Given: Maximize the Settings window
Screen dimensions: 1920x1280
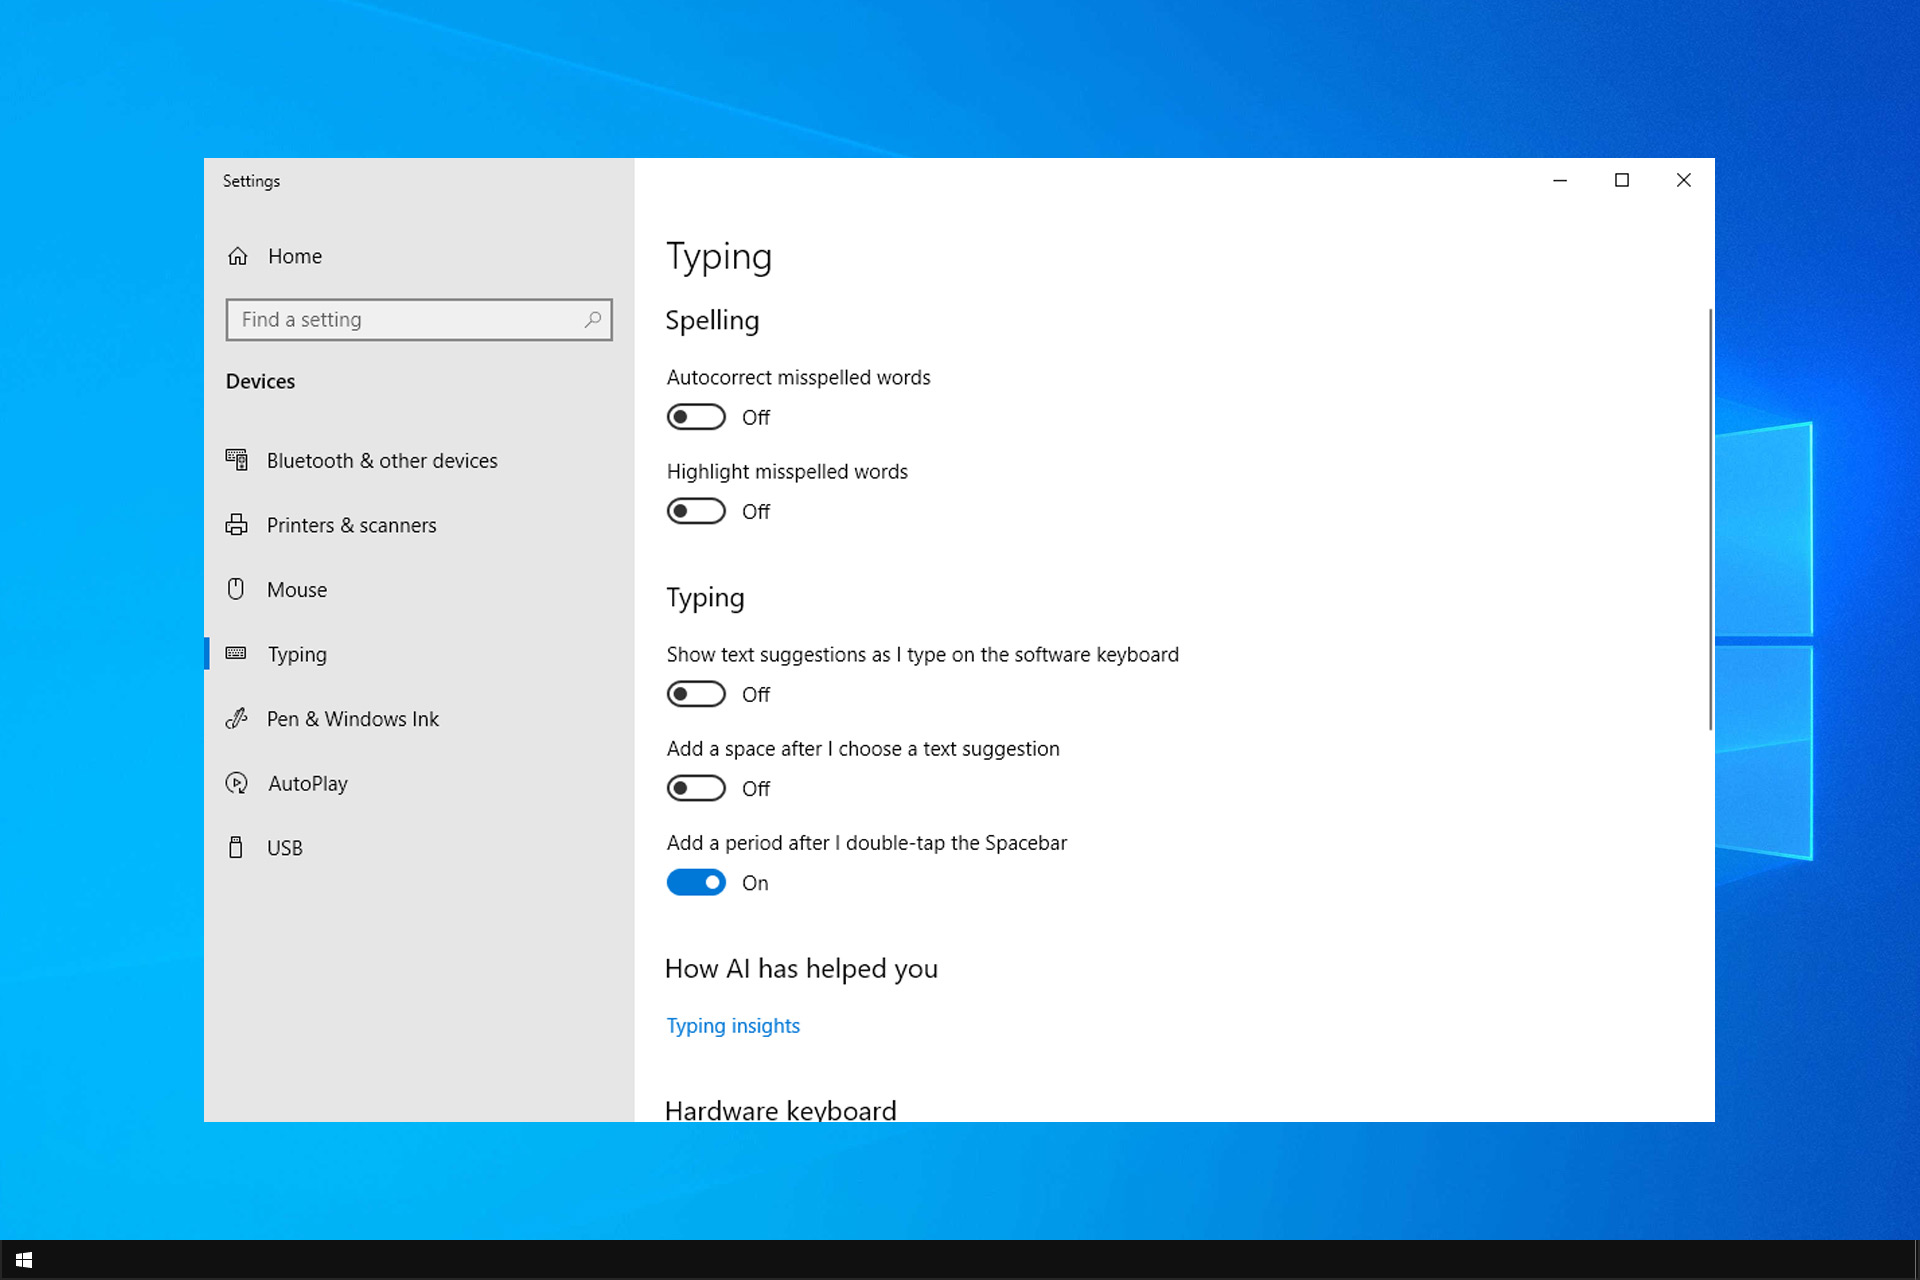Looking at the screenshot, I should click(x=1622, y=180).
